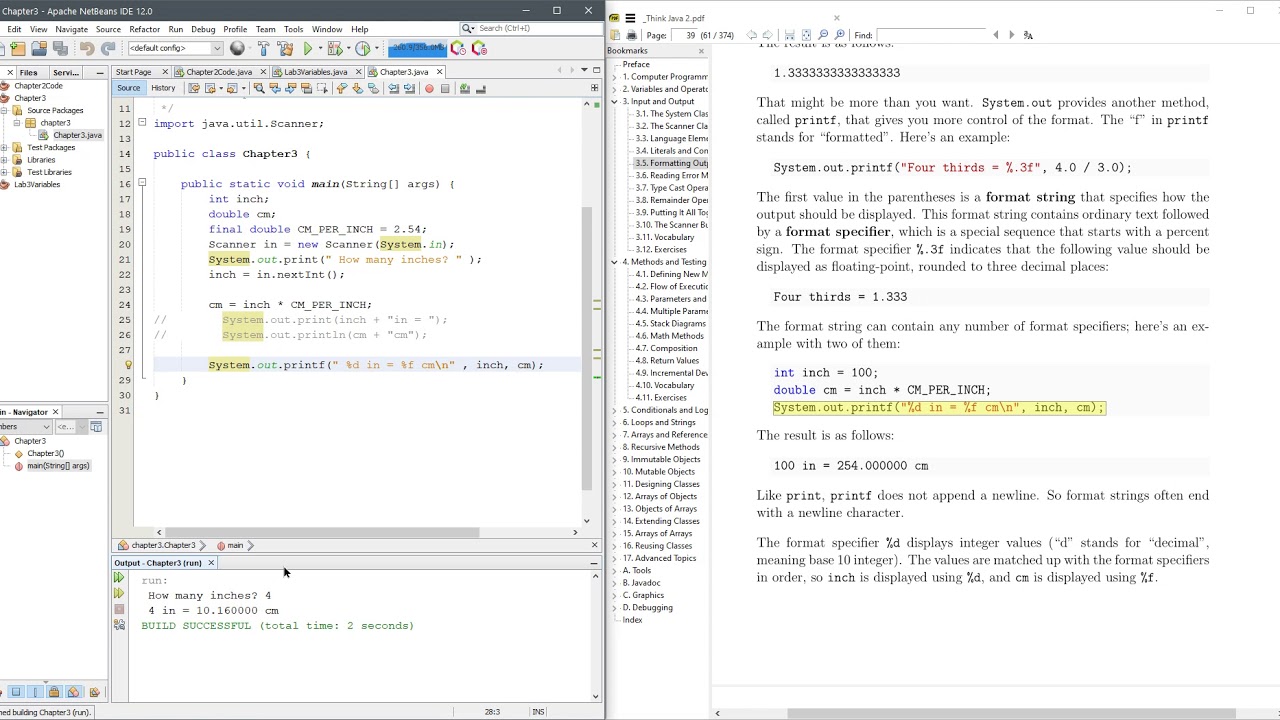
Task: Switch to Lab3Variables.java tab
Action: point(315,72)
